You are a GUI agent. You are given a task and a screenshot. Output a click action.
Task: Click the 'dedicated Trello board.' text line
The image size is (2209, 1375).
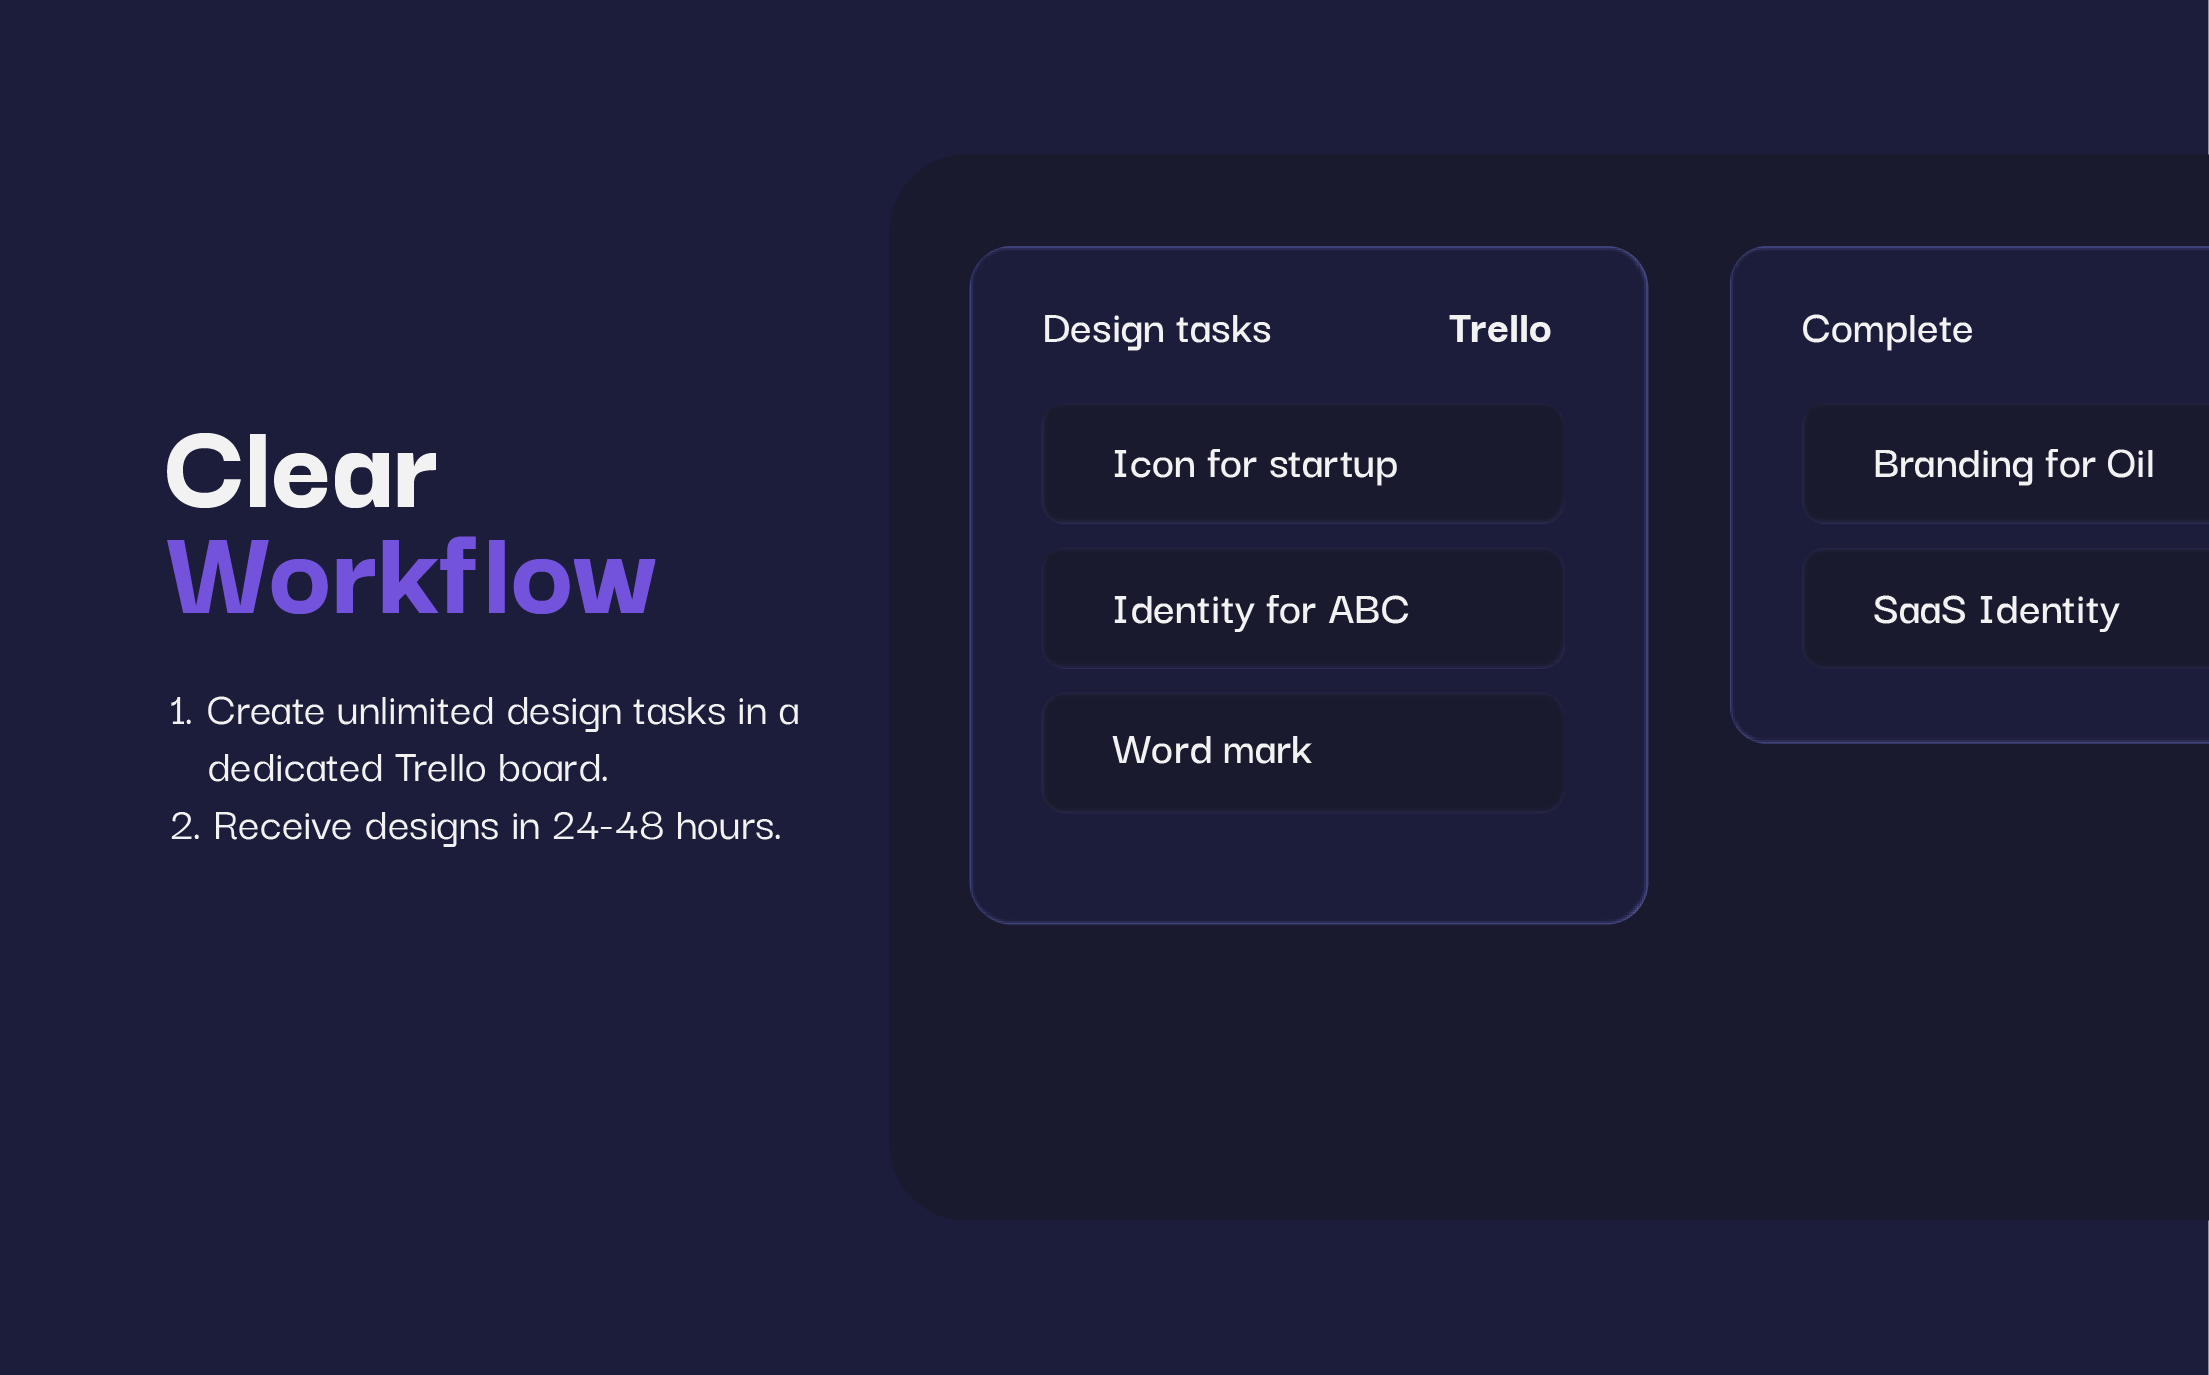coord(407,768)
